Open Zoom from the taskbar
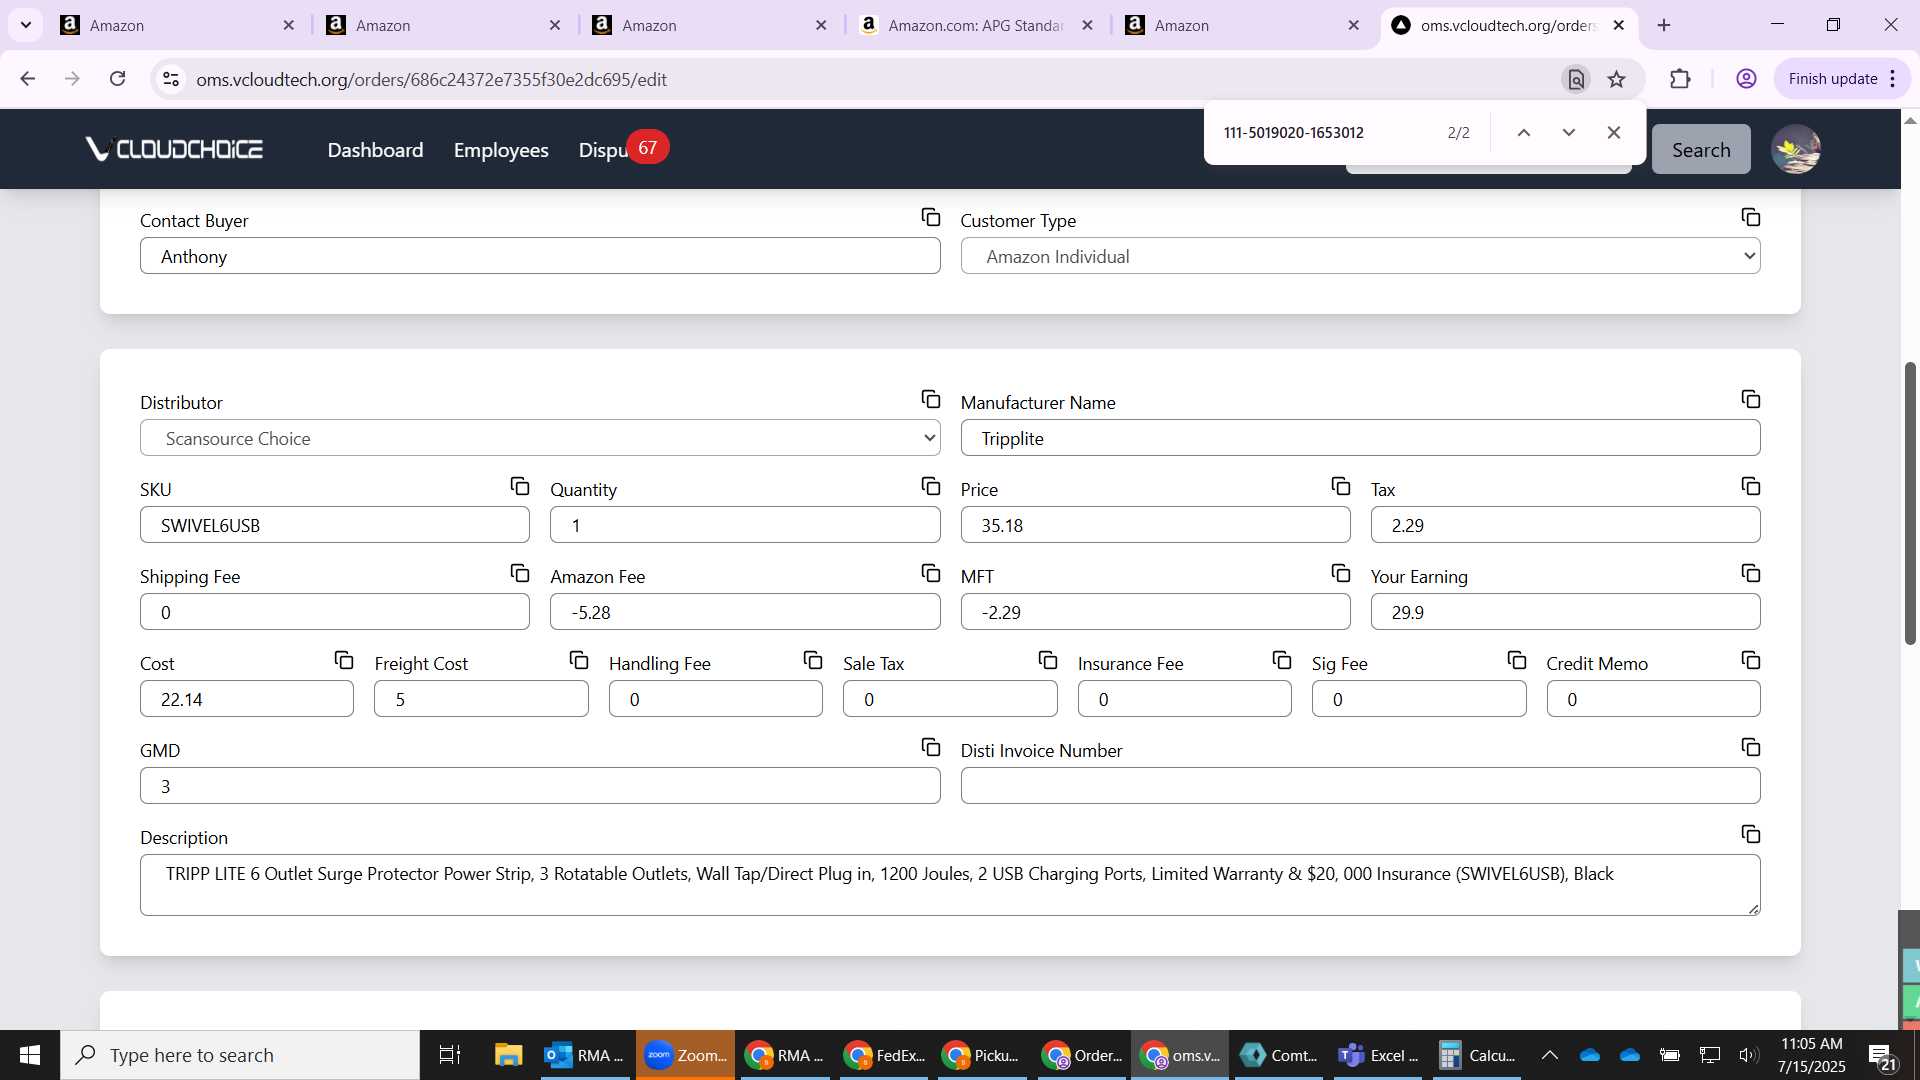Viewport: 1920px width, 1080px height. [x=685, y=1055]
